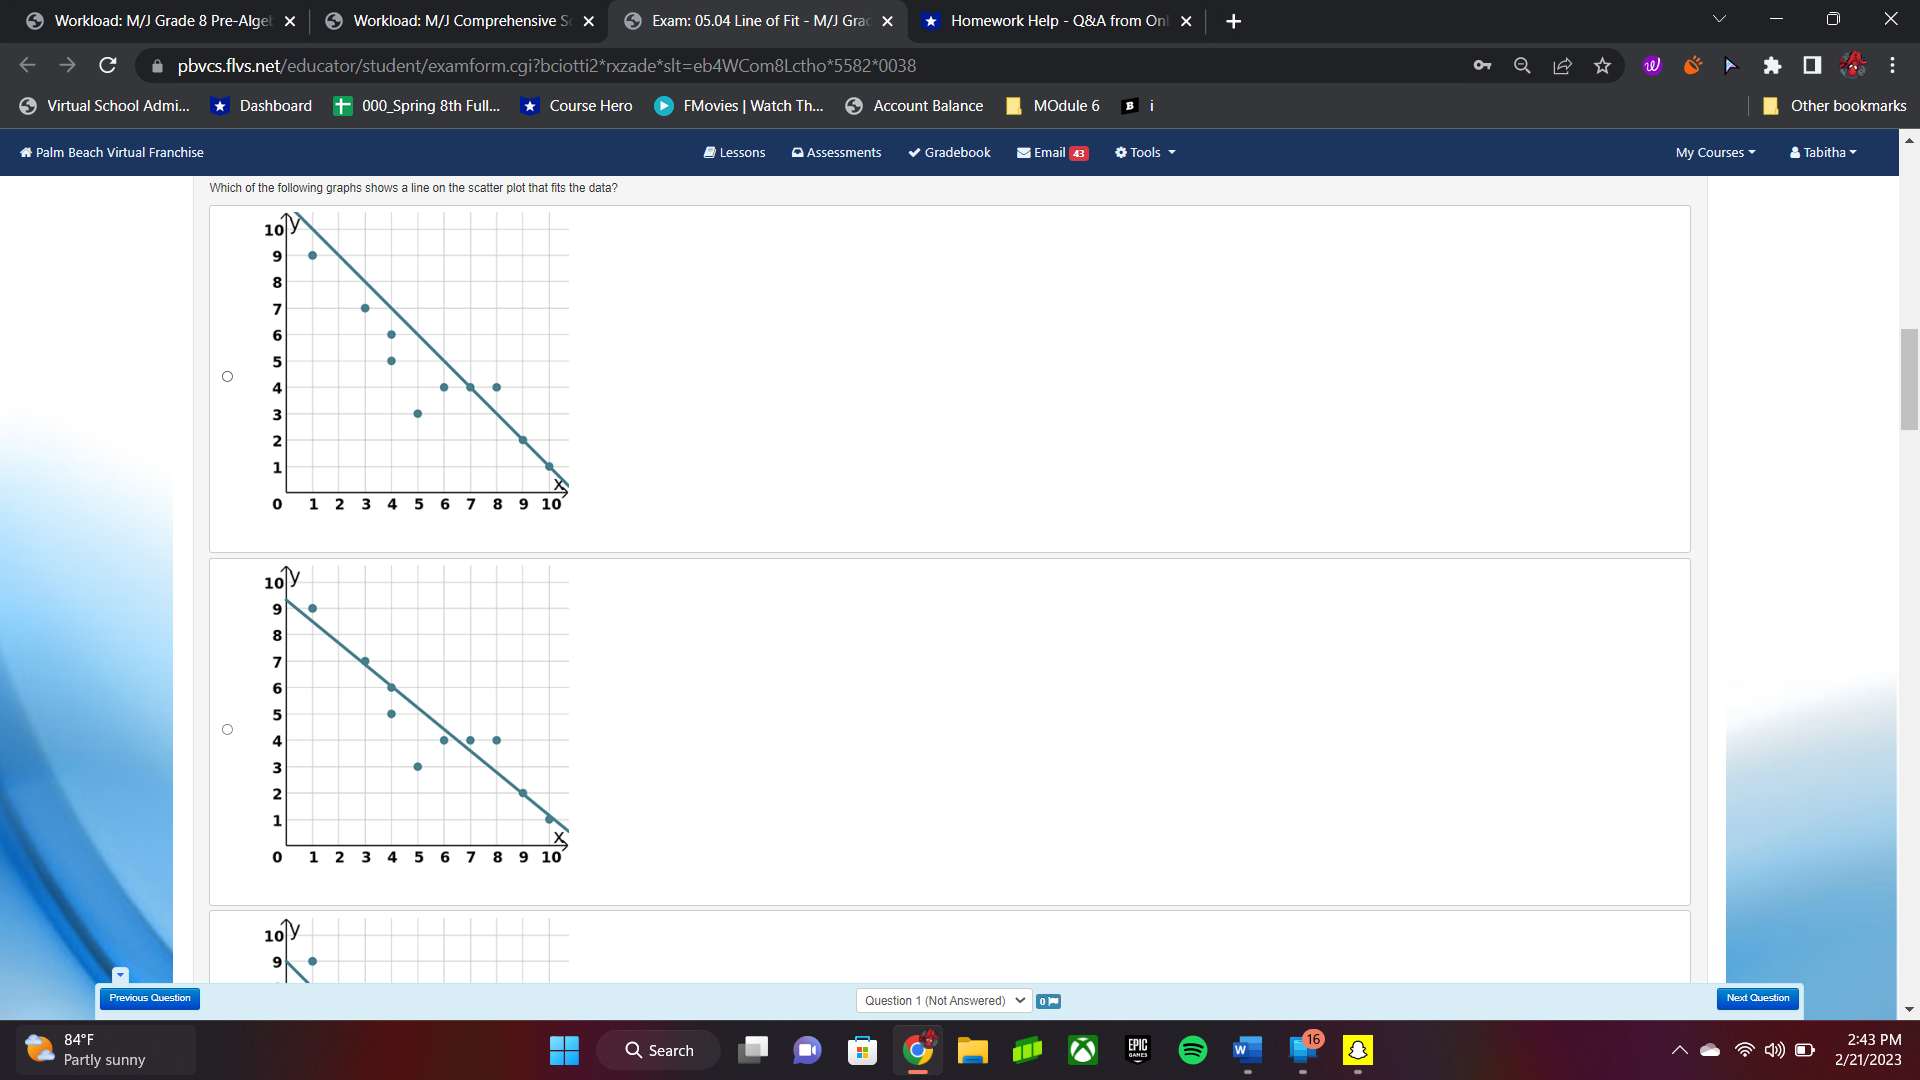This screenshot has width=1920, height=1080.
Task: Adjust the volume from the system tray
Action: tap(1774, 1050)
